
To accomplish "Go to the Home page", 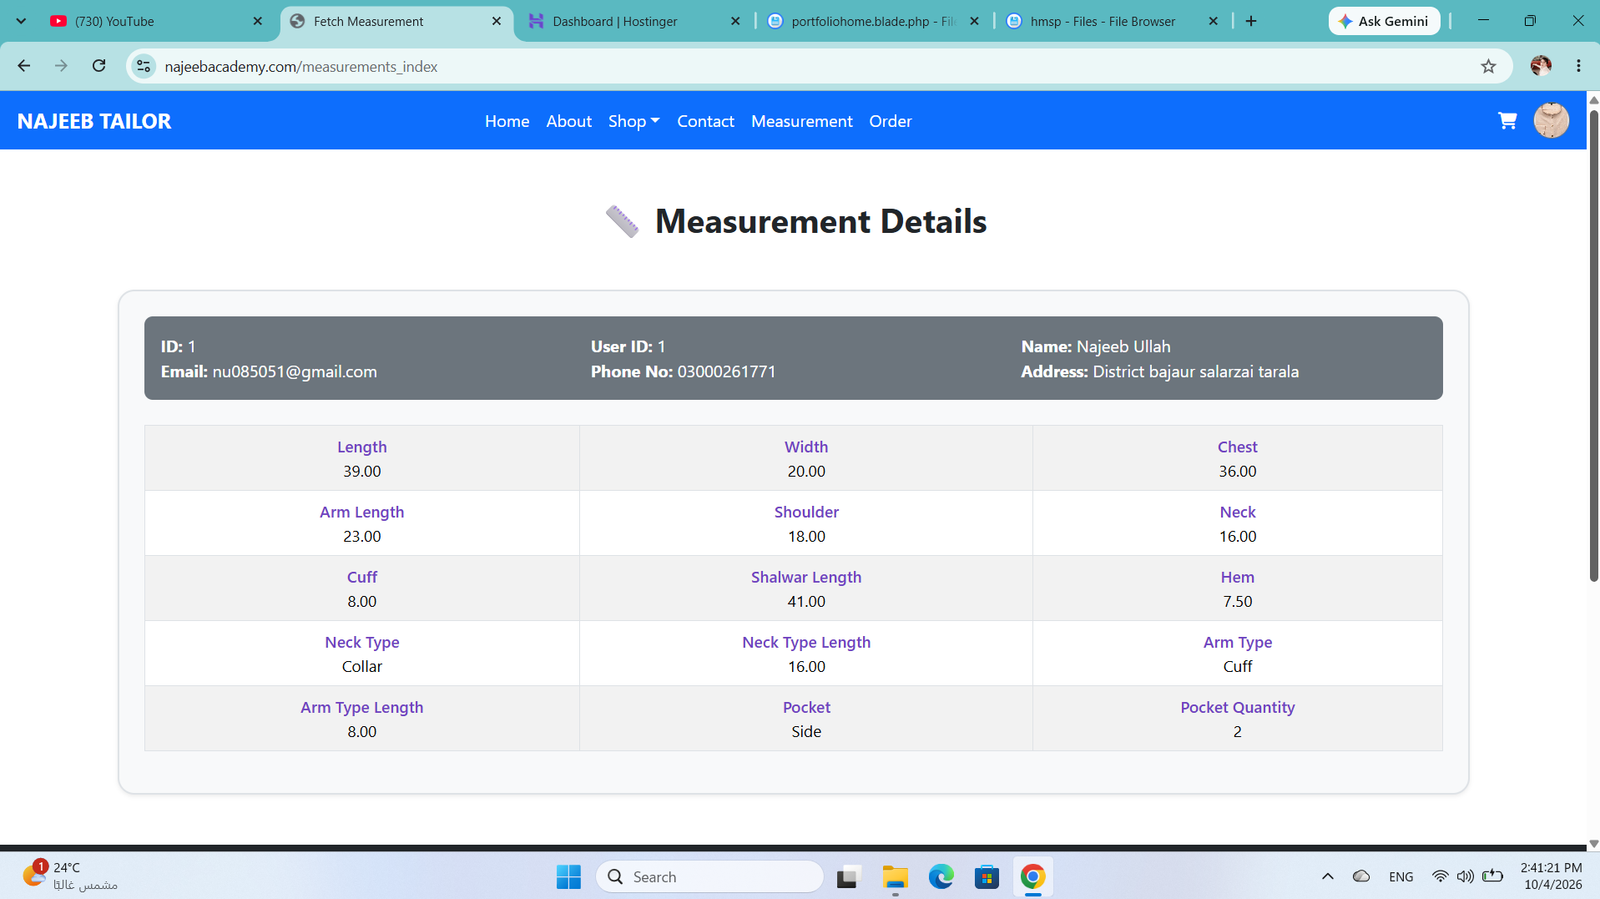I will point(507,121).
